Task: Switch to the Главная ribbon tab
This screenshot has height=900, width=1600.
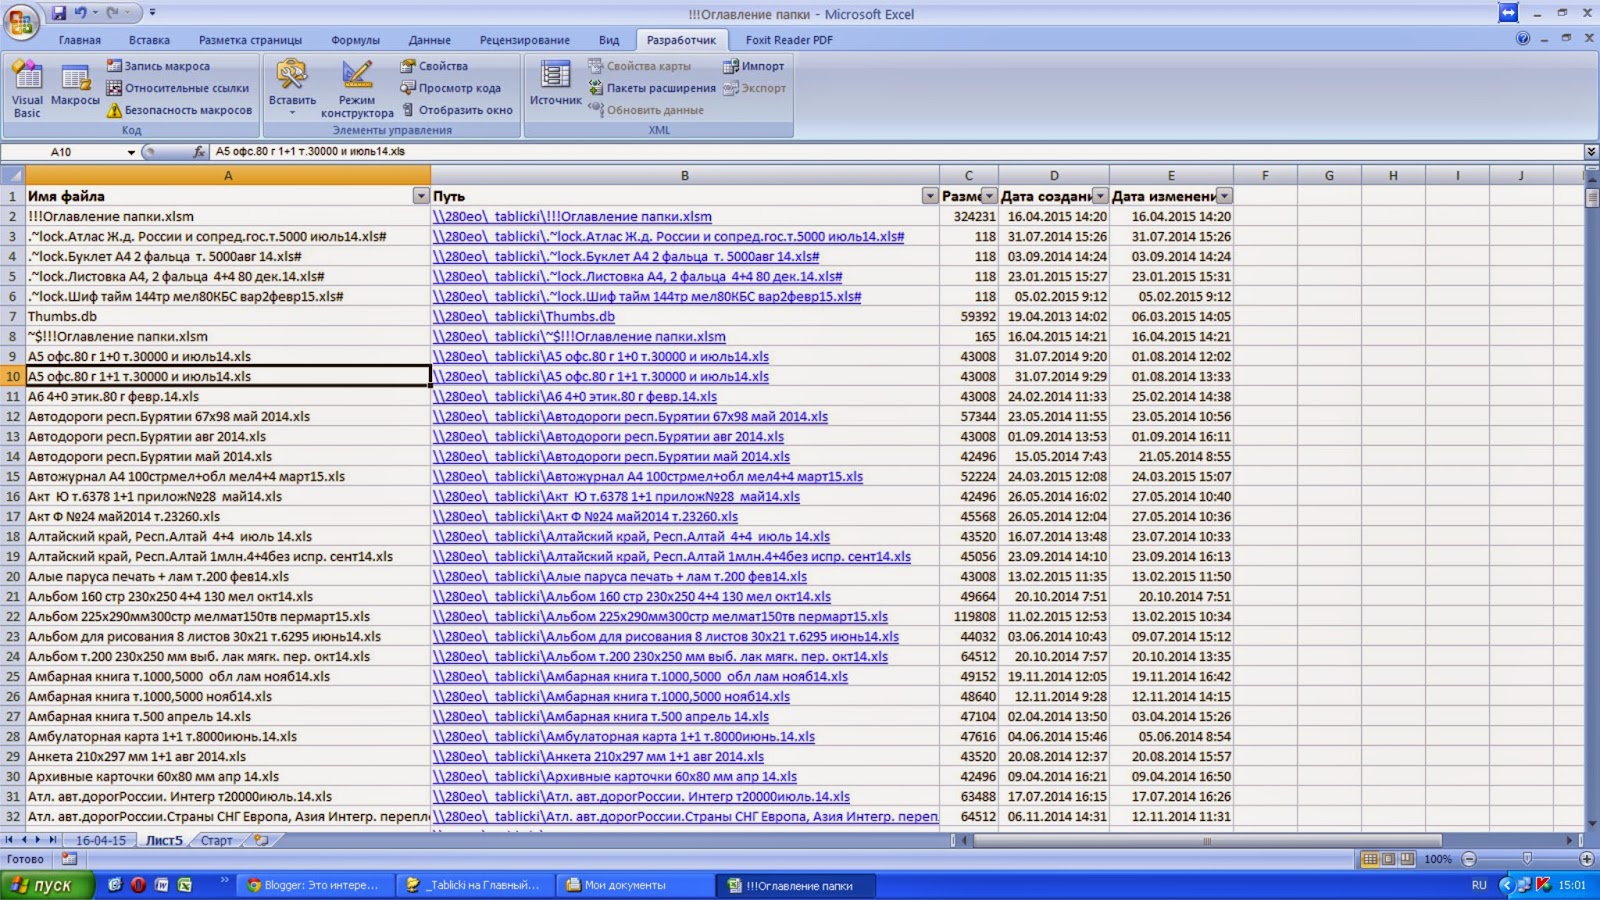Action: point(80,40)
